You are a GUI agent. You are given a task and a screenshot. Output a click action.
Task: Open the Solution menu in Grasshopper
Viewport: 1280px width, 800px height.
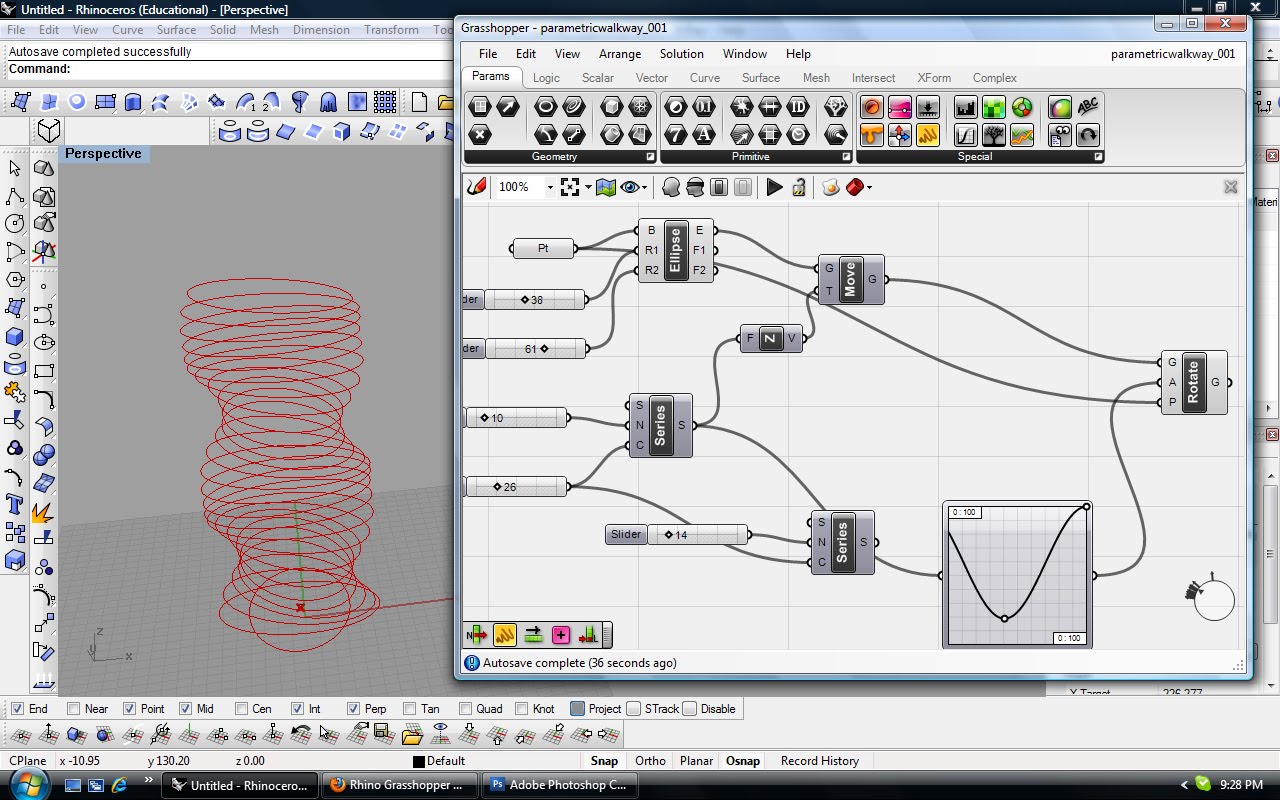coord(681,53)
